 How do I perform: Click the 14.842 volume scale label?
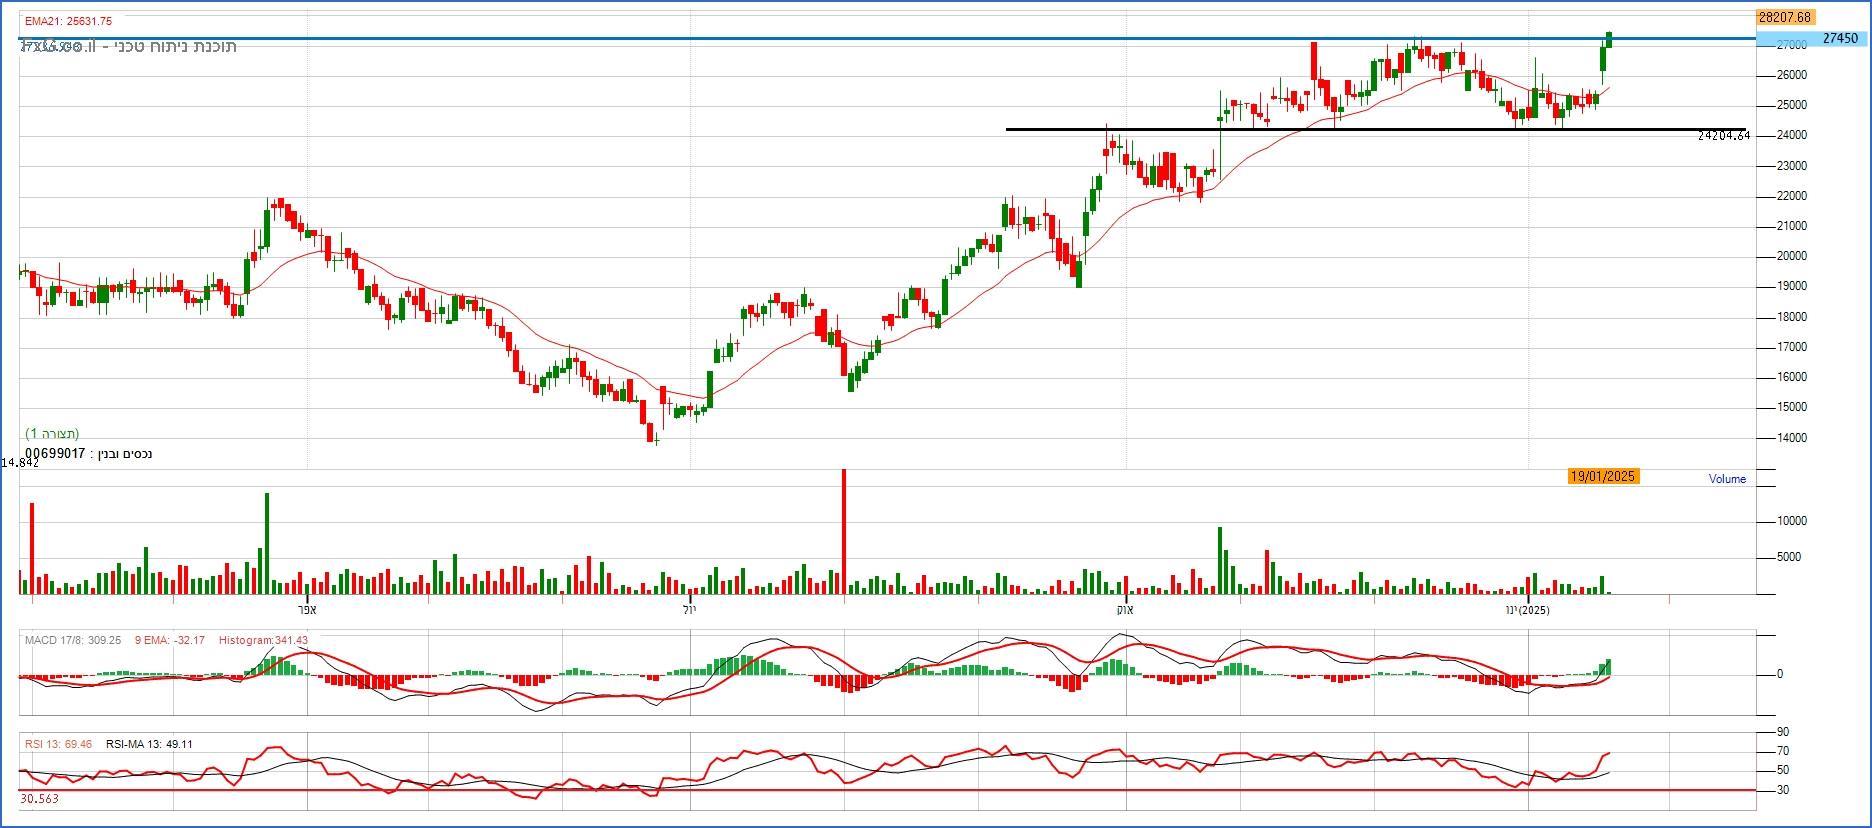[20, 463]
